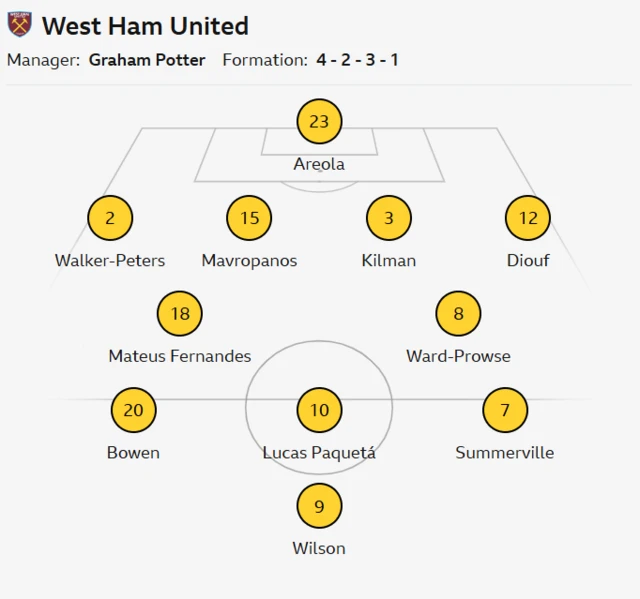Click Kilman's number 3 badge
Screen dimensions: 640x599
(x=389, y=218)
